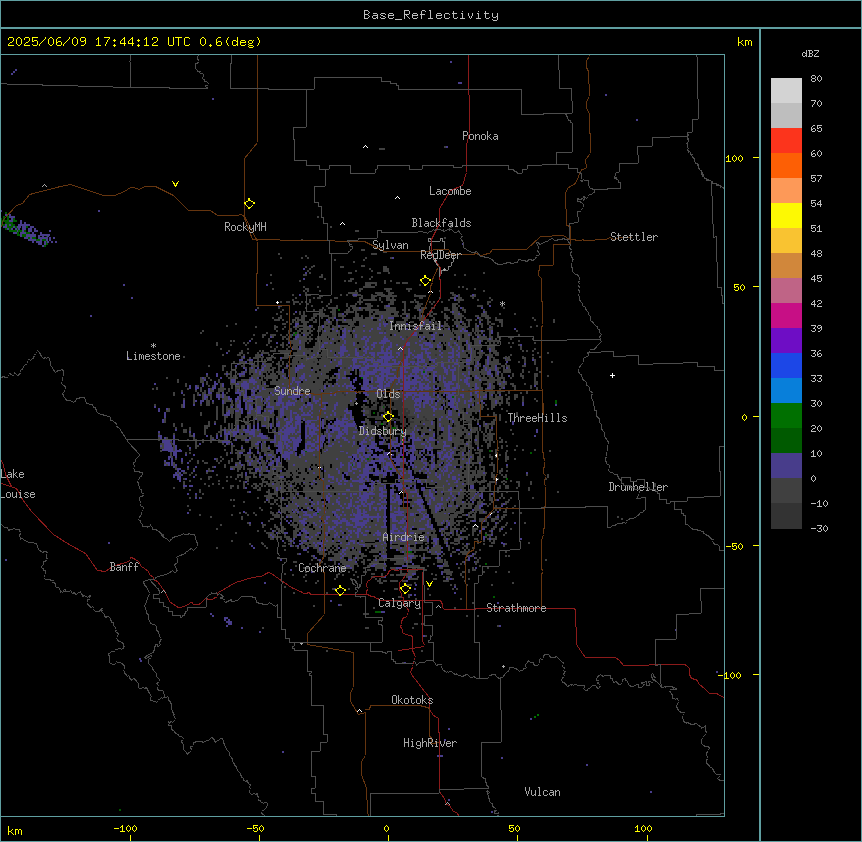Click the RockyMH label
Viewport: 862px width, 842px height.
click(x=245, y=226)
